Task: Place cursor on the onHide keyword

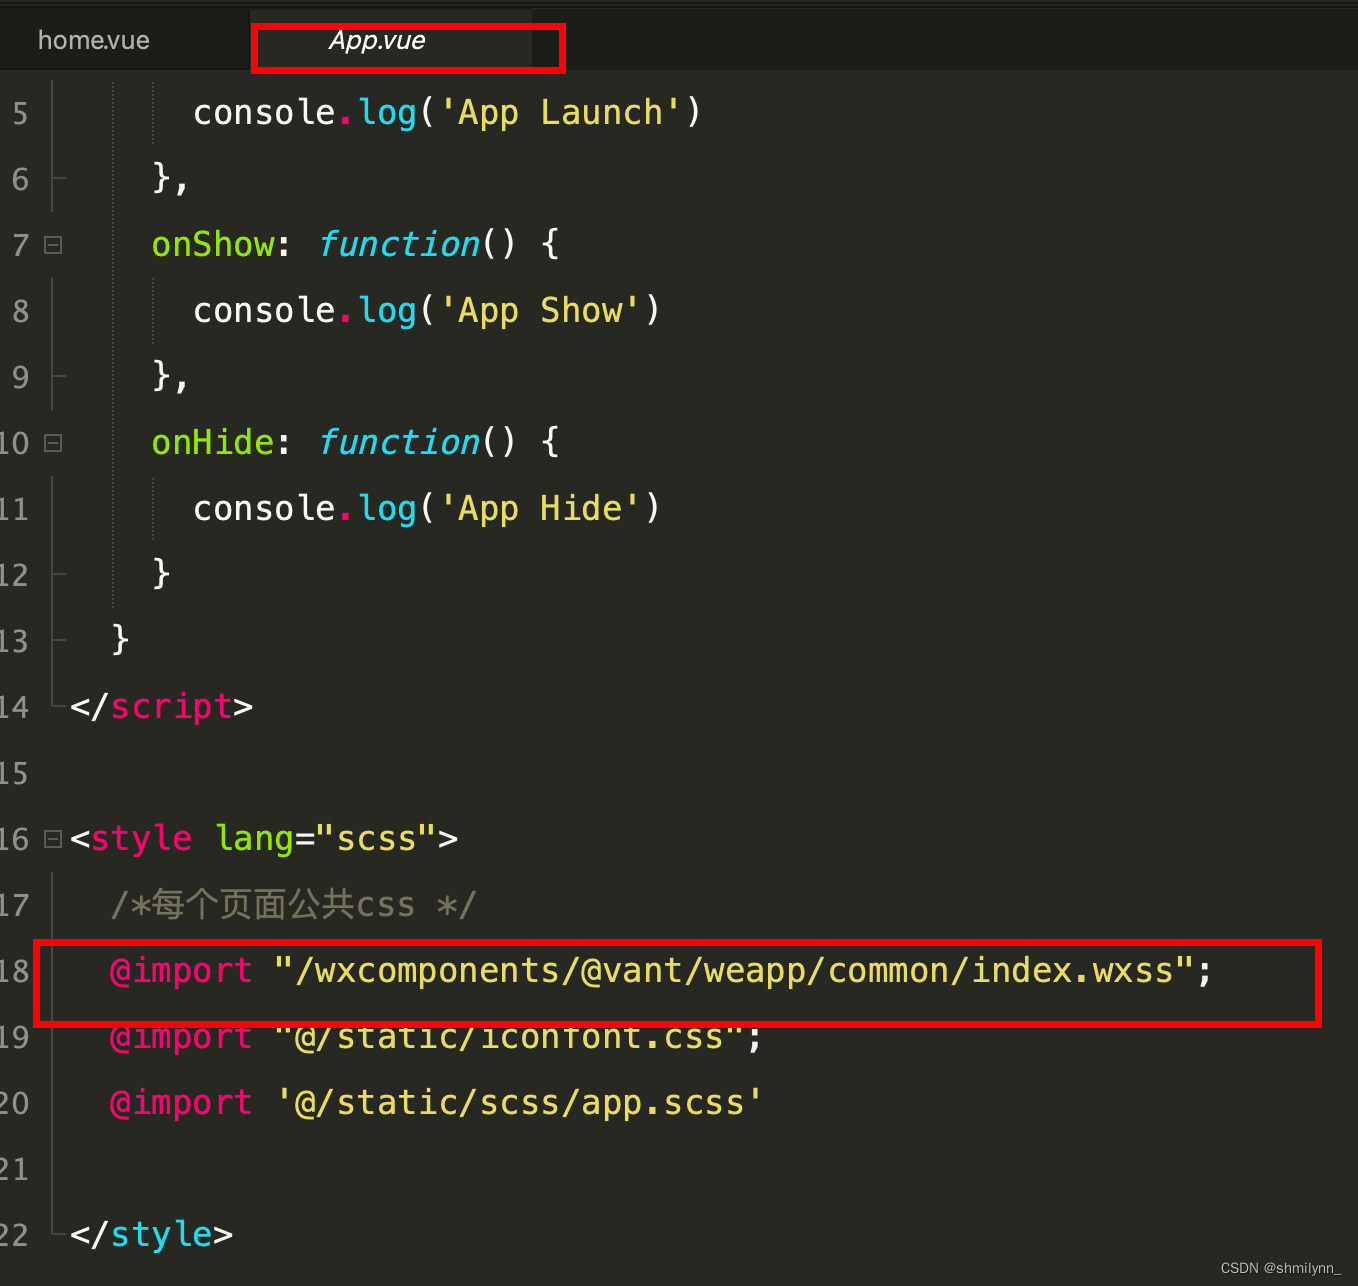Action: pos(213,443)
